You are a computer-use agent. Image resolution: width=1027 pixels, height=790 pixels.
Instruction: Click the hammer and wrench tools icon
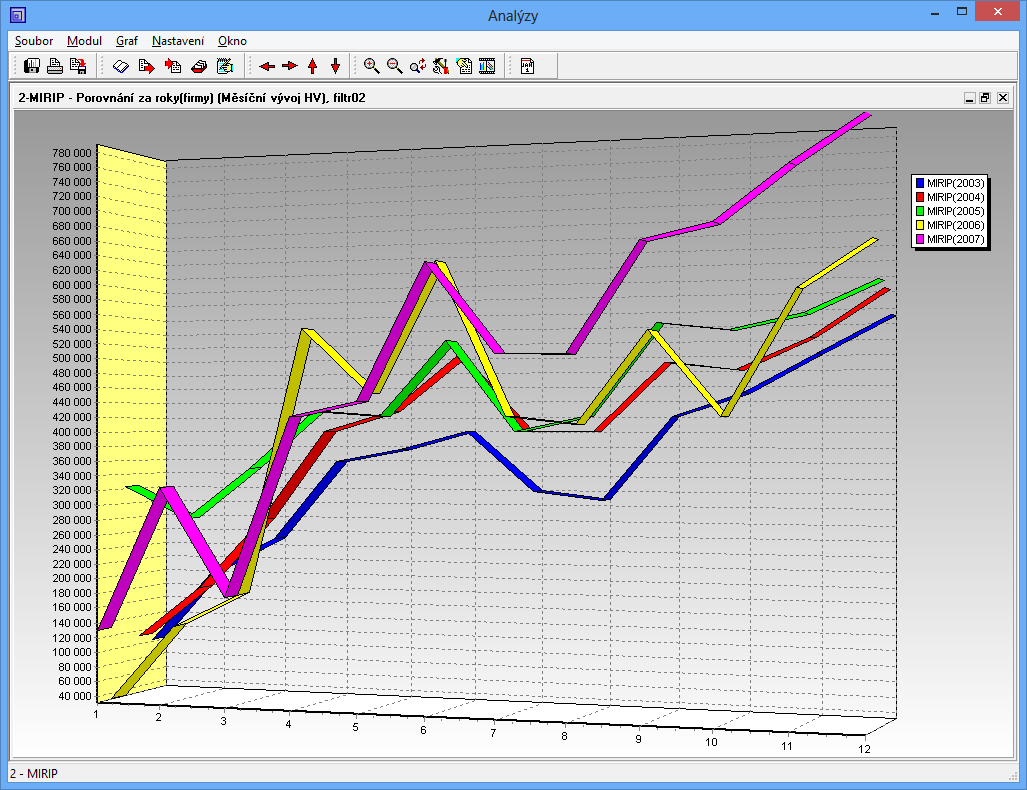click(441, 66)
